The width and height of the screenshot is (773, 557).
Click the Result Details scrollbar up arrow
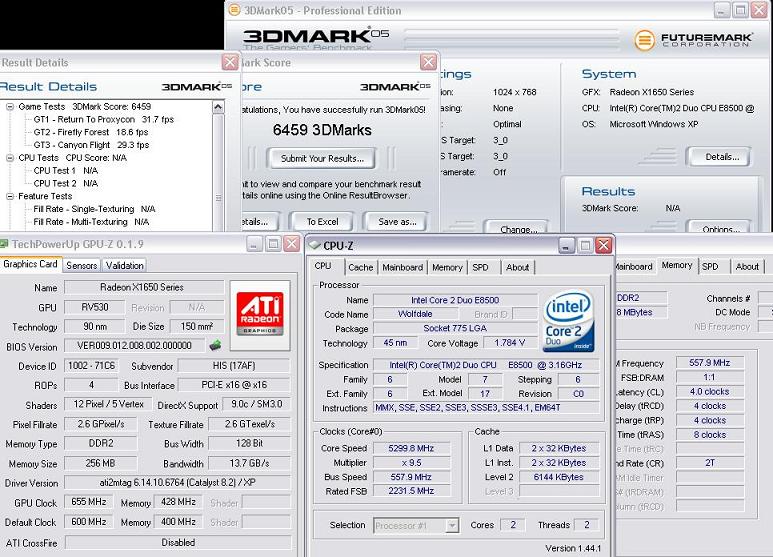tap(218, 107)
